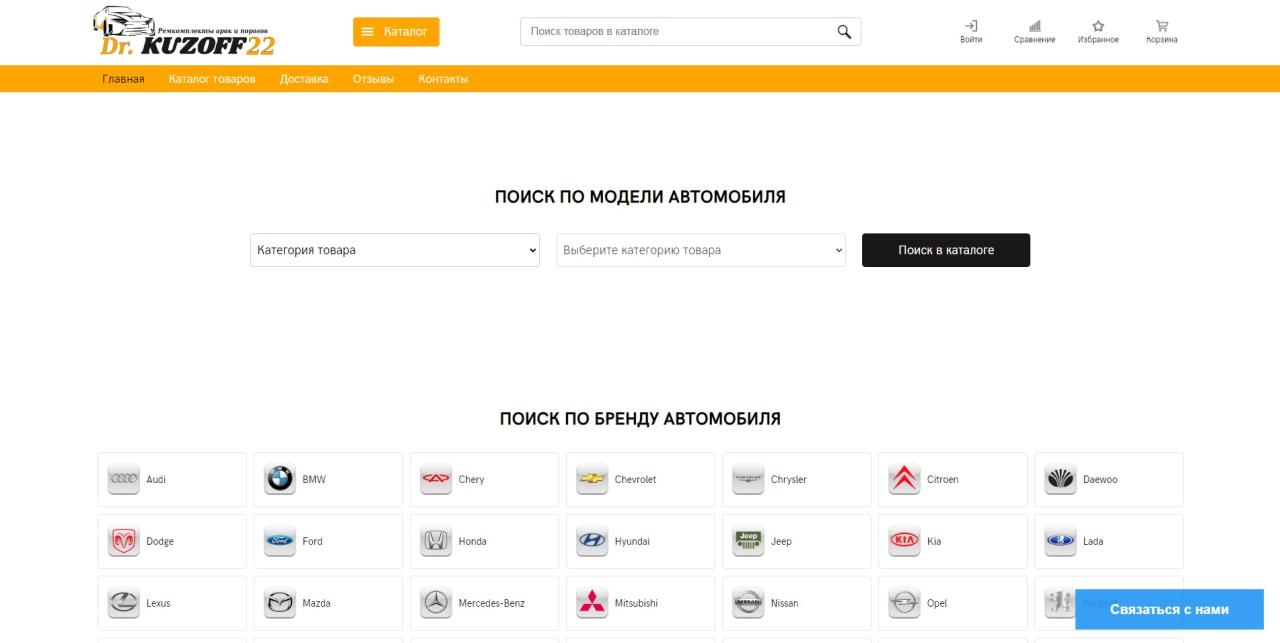Select the Chrysler brand logo
This screenshot has width=1280, height=643.
pos(748,479)
